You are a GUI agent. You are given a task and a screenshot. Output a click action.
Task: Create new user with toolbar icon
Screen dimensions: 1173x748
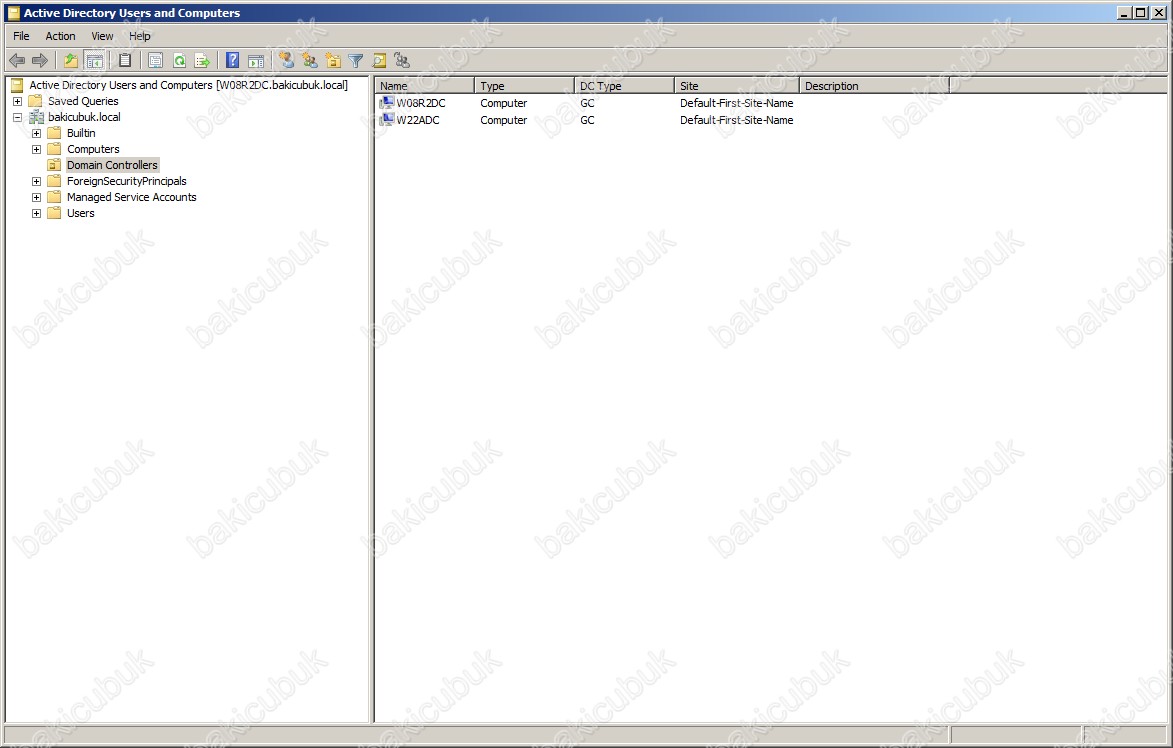(x=287, y=61)
